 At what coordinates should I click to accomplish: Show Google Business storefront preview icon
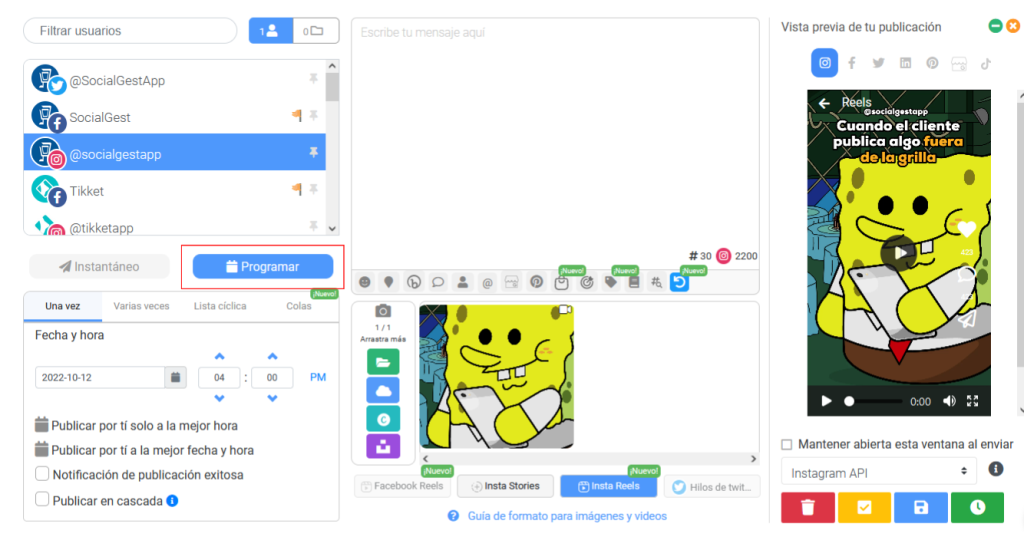pyautogui.click(x=959, y=64)
